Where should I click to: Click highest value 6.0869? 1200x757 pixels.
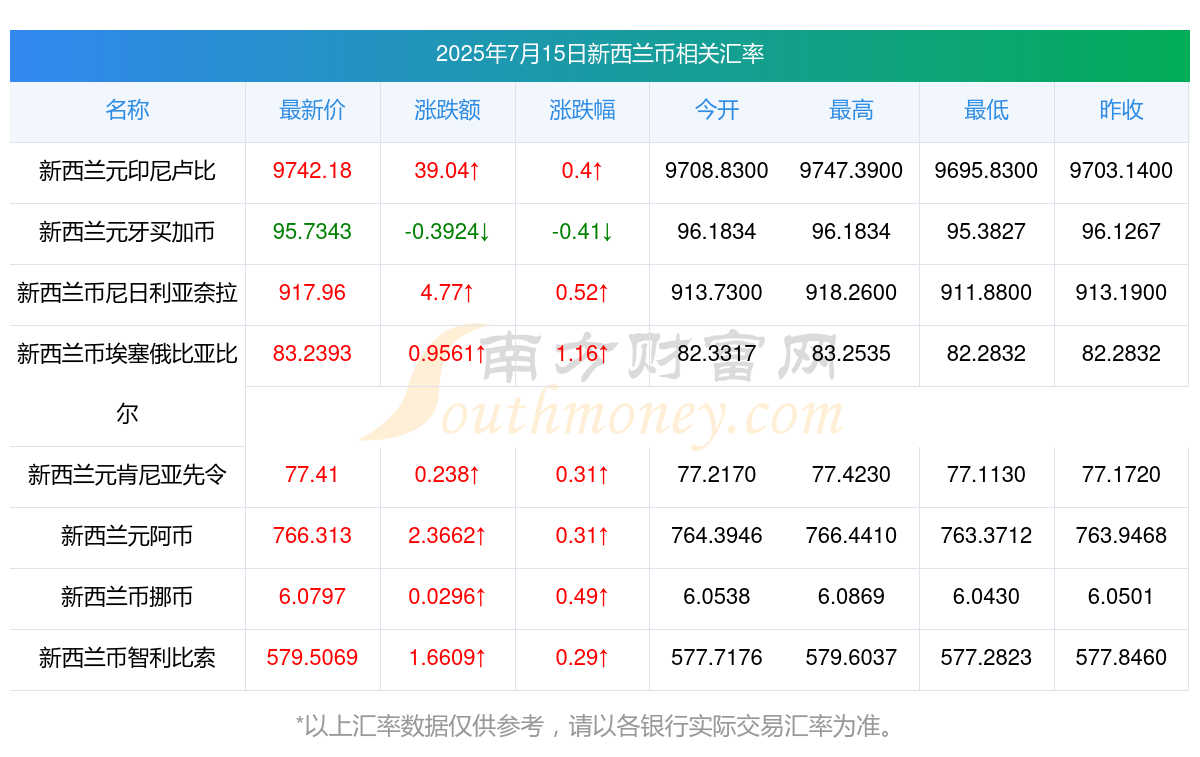[x=851, y=597]
